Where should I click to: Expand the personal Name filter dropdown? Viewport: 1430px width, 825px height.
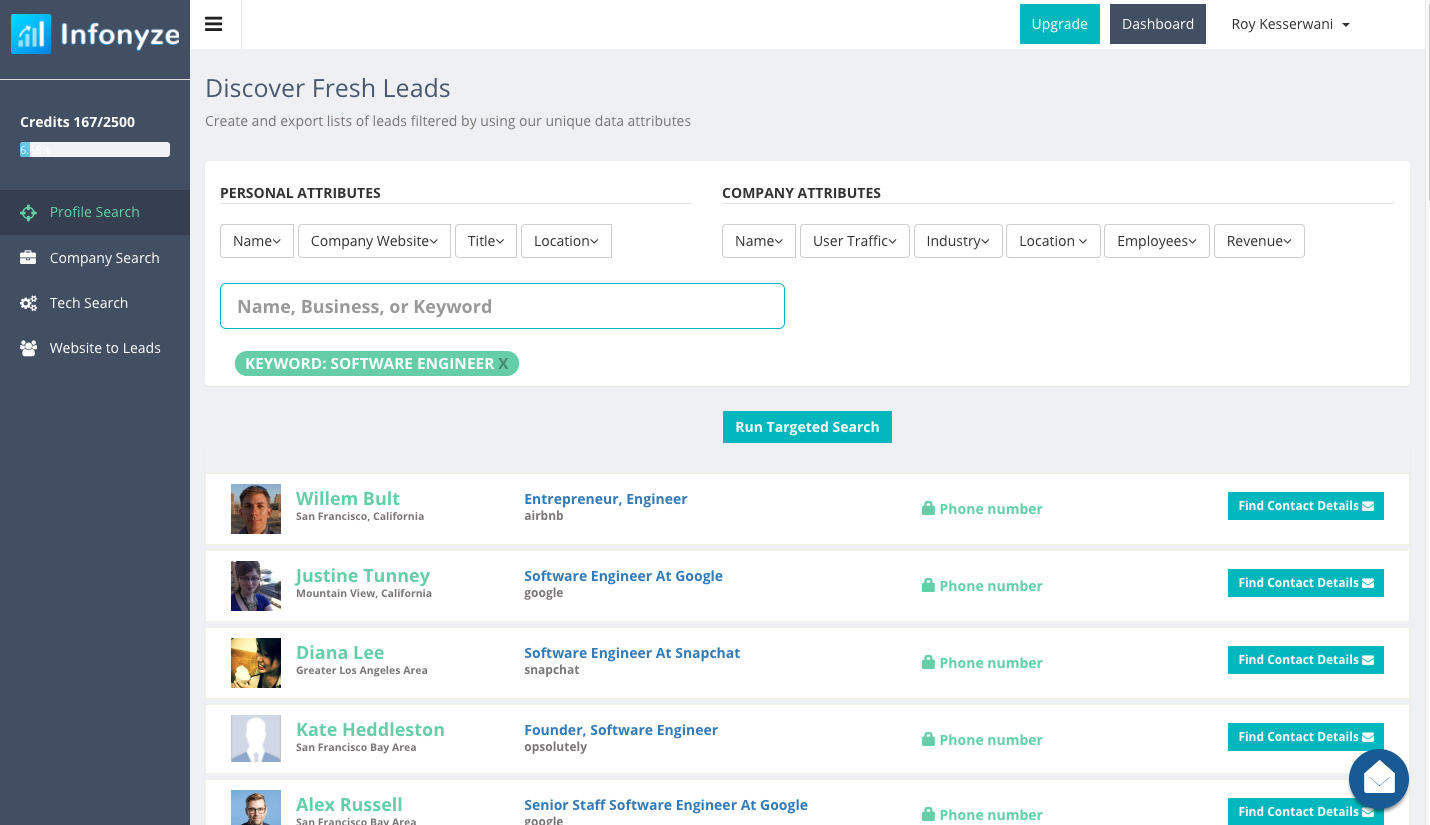coord(257,241)
